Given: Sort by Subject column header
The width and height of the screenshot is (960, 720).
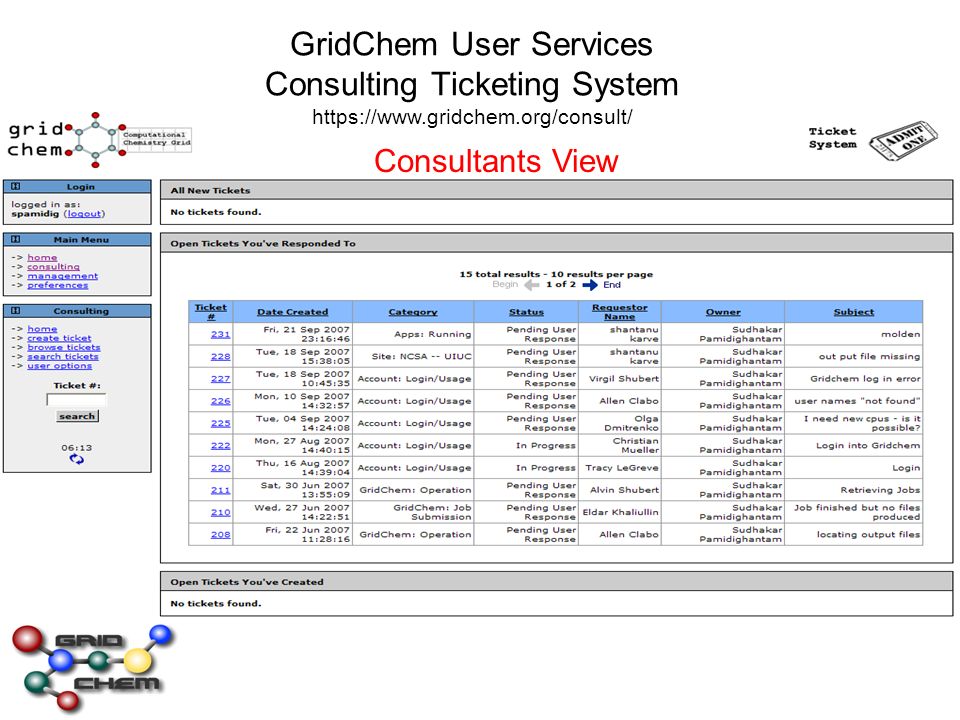Looking at the screenshot, I should 854,312.
